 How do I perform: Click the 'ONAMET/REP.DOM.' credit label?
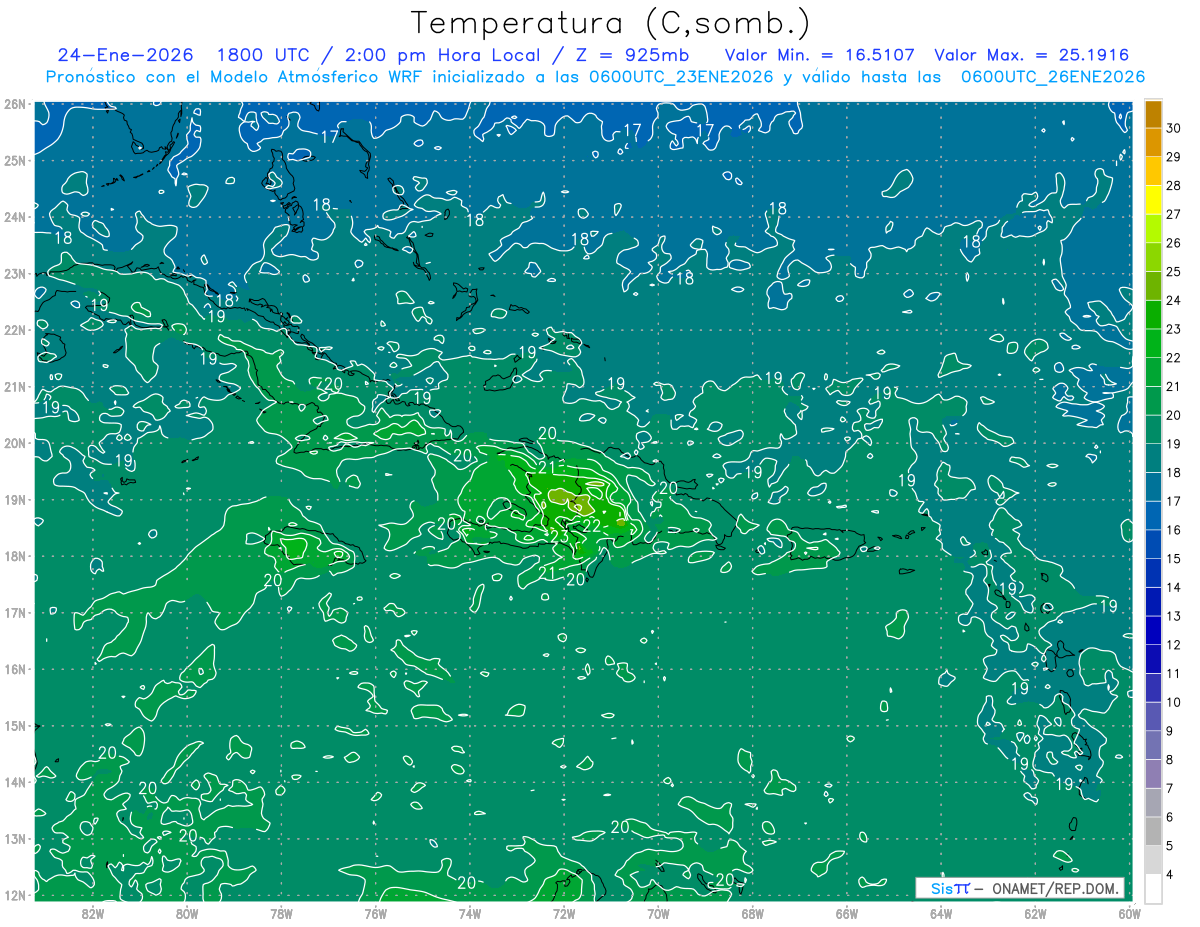(1054, 888)
